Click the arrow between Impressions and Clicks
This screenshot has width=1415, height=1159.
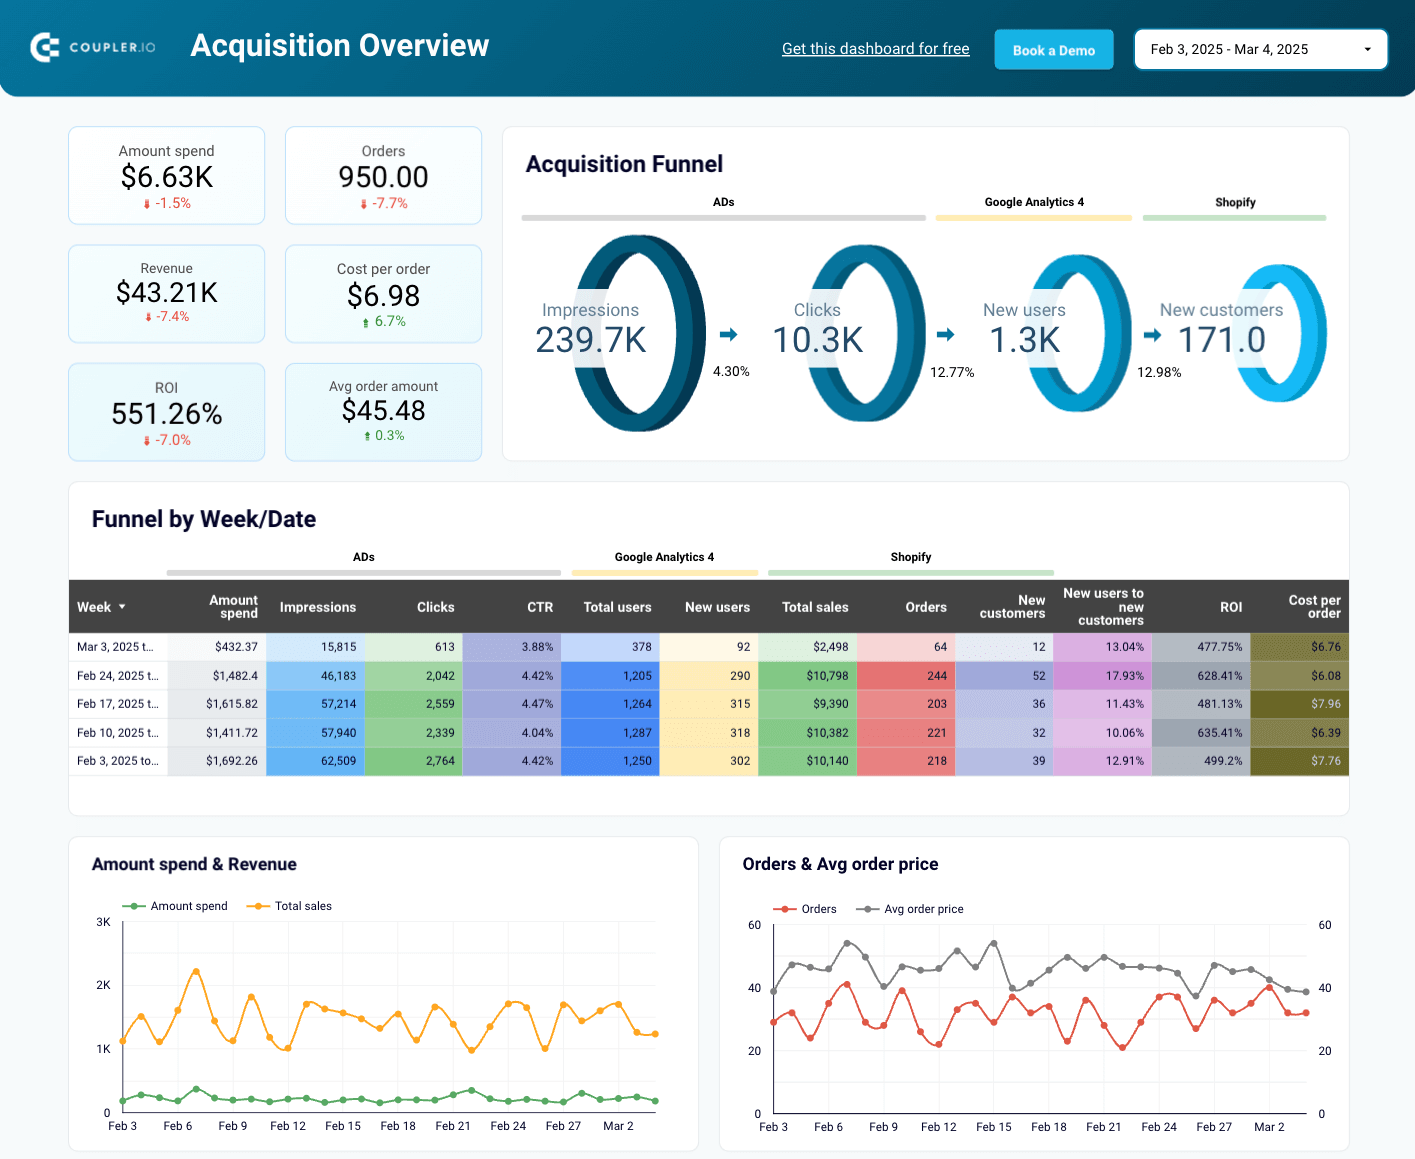click(728, 336)
